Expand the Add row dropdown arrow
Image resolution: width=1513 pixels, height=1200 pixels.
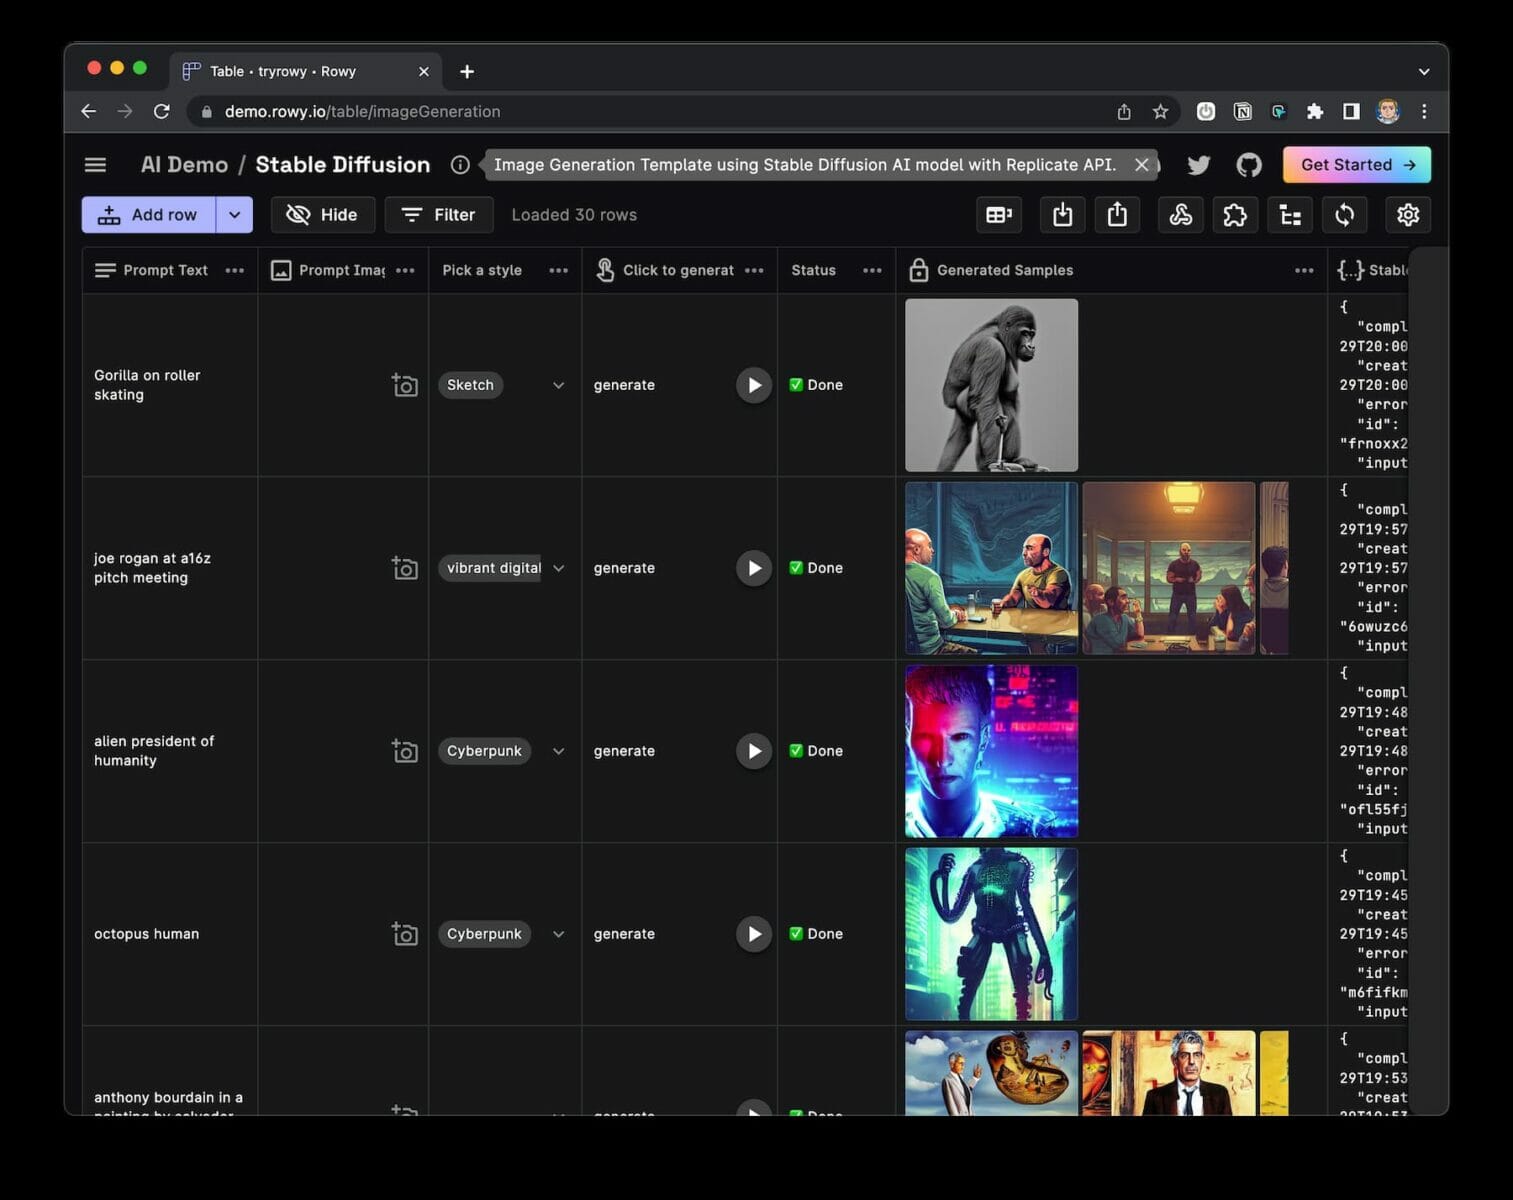tap(234, 215)
